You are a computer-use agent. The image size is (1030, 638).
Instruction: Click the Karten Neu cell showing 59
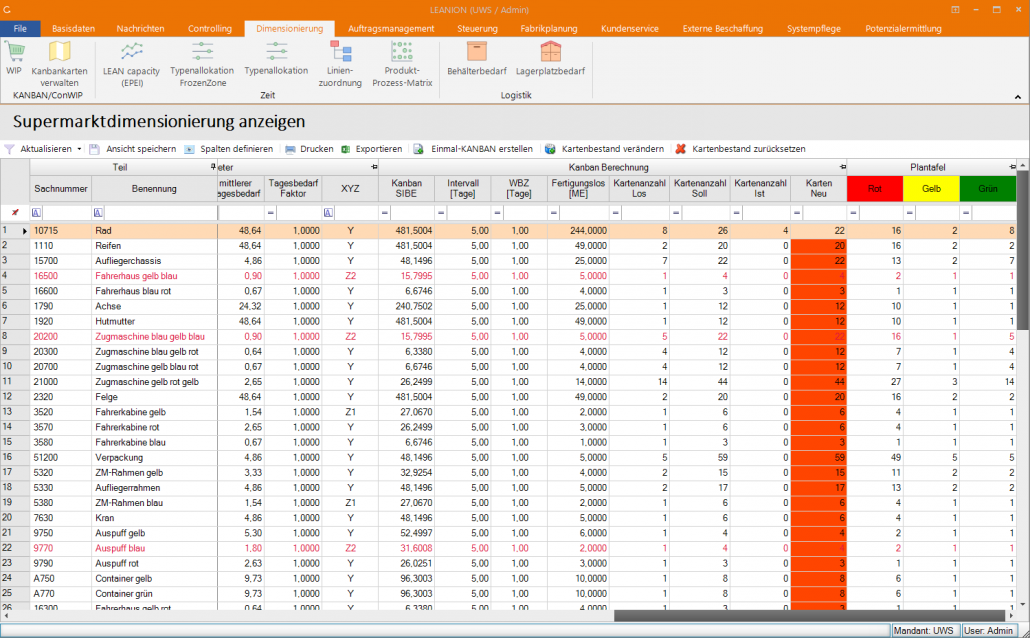click(818, 457)
